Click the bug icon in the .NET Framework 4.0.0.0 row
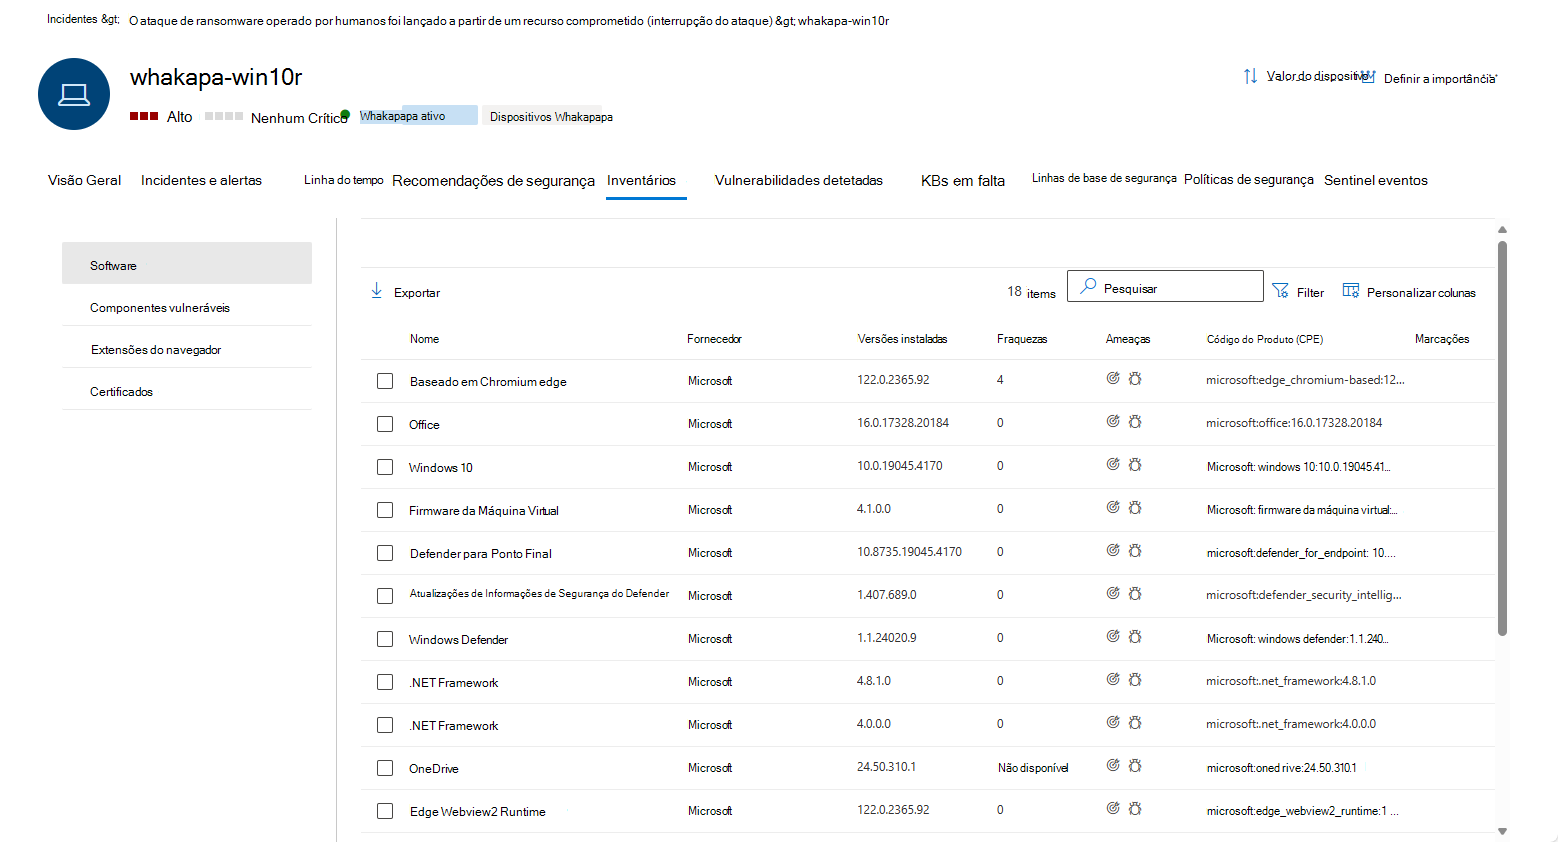 click(x=1135, y=723)
